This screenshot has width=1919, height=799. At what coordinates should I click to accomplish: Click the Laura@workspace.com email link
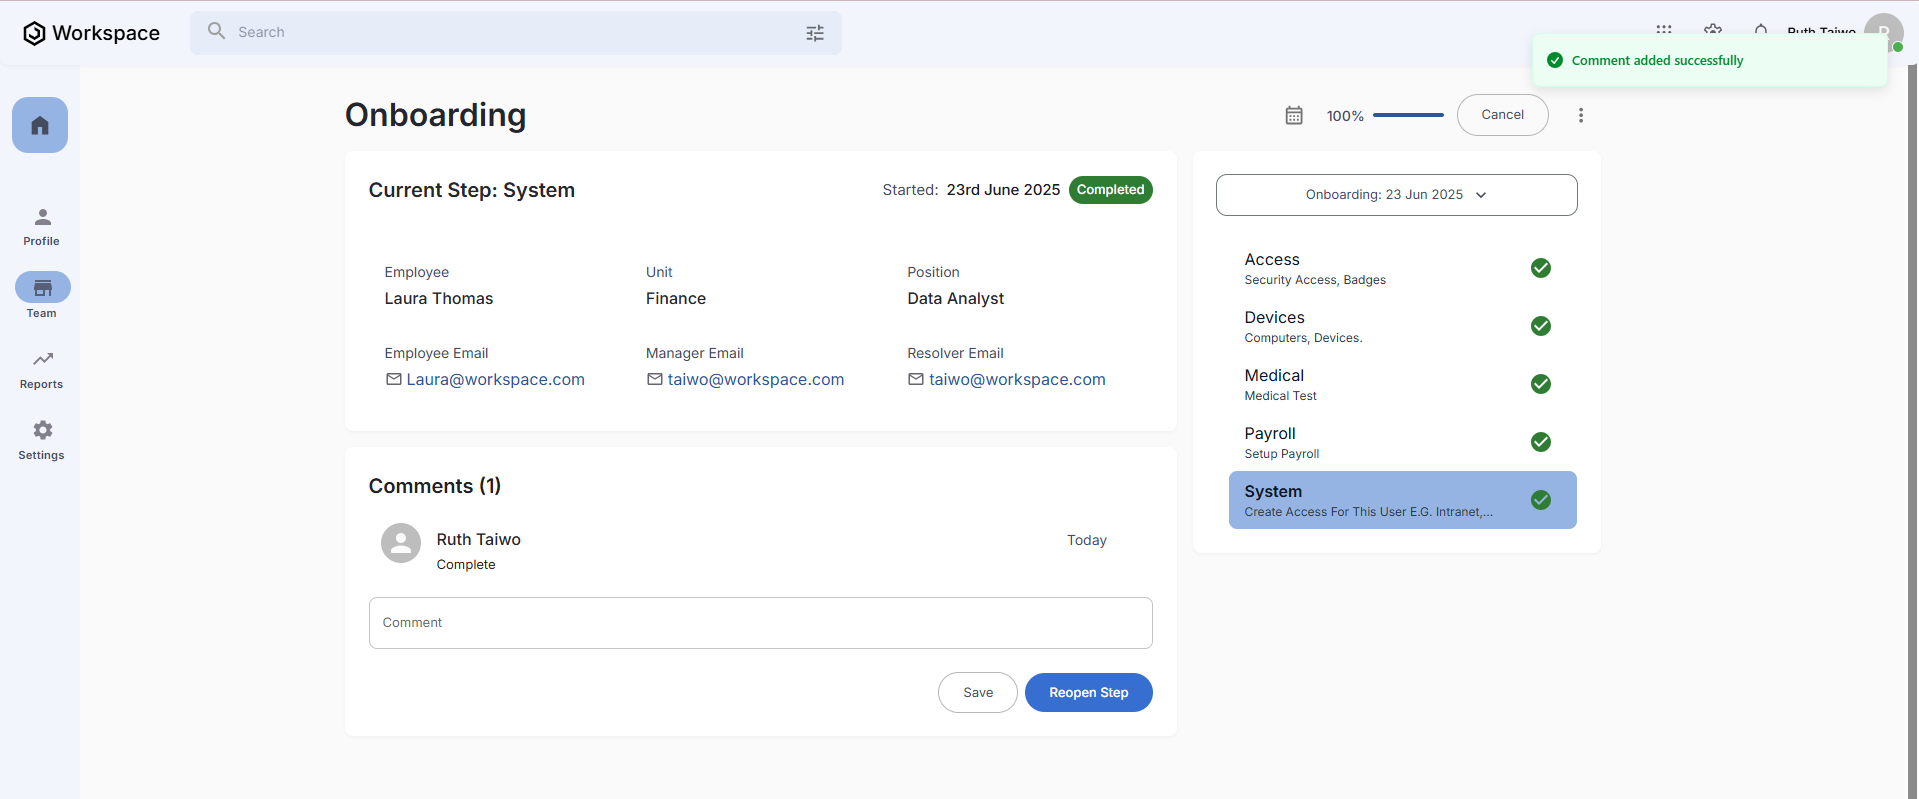tap(495, 380)
